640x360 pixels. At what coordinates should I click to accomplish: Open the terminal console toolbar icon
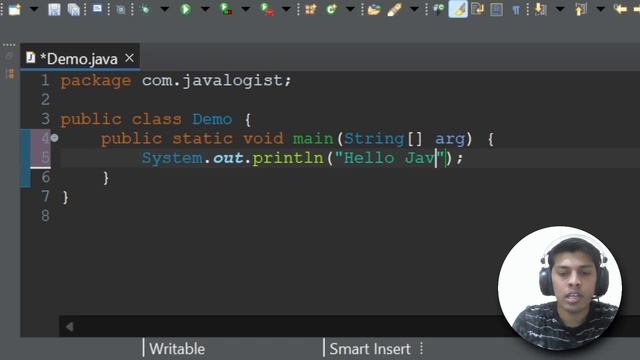pyautogui.click(x=98, y=9)
